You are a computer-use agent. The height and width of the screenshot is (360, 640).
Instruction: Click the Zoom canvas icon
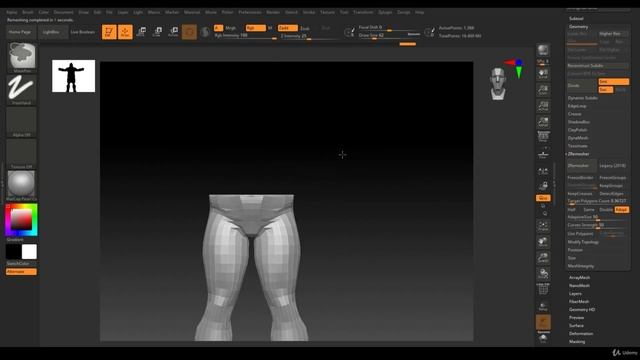pyautogui.click(x=543, y=90)
